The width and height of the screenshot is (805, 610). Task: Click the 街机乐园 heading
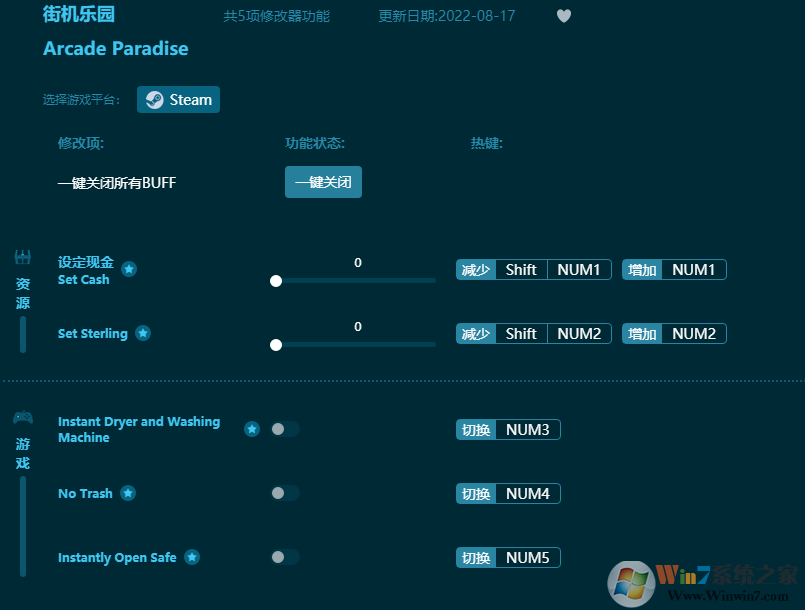[79, 14]
